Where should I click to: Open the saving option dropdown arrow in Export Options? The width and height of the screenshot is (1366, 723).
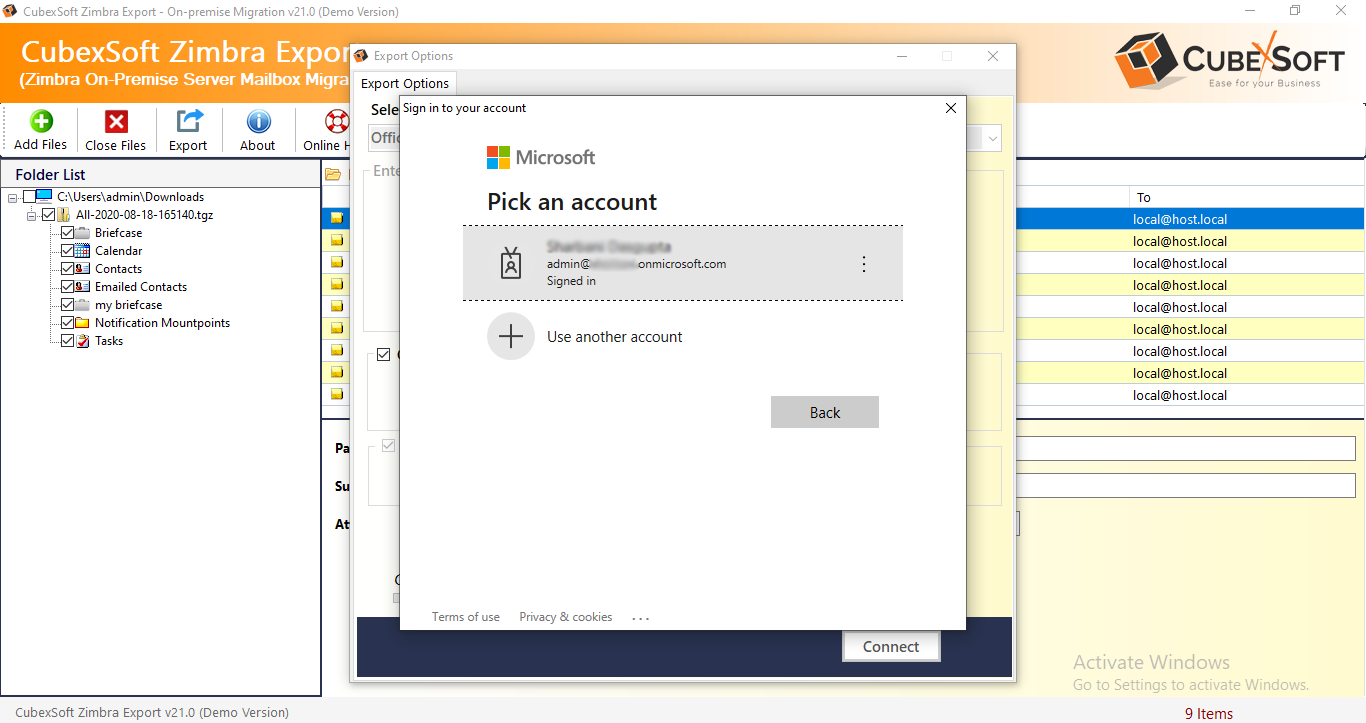992,138
